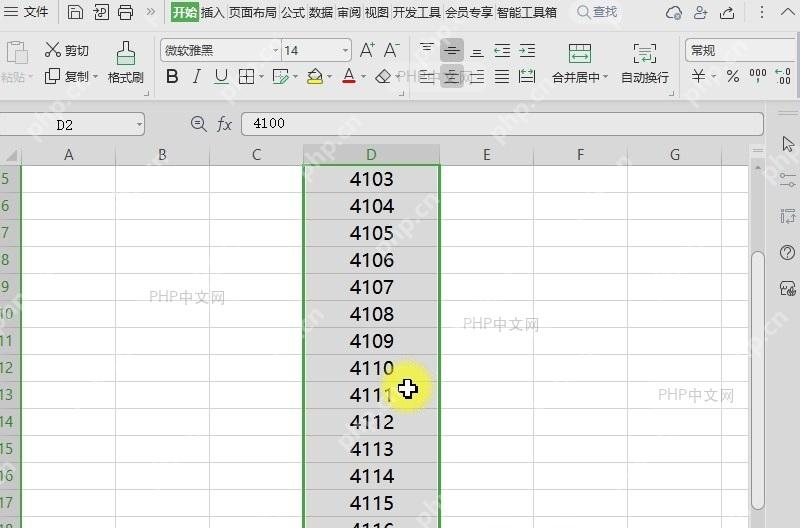Open the font color dropdown arrow
Image resolution: width=800 pixels, height=528 pixels.
363,77
